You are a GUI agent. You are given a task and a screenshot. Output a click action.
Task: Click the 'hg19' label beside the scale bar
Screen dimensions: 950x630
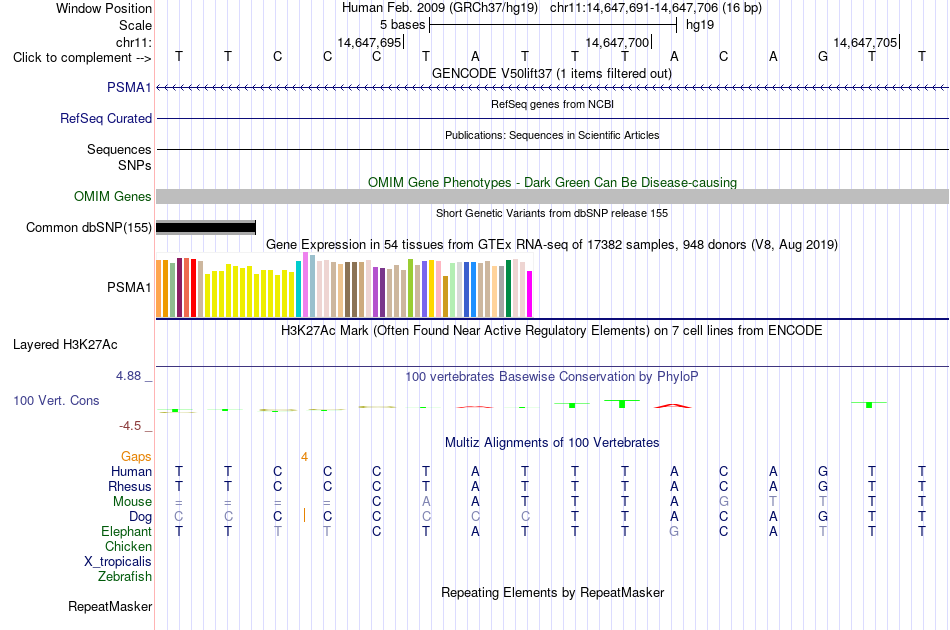coord(700,25)
